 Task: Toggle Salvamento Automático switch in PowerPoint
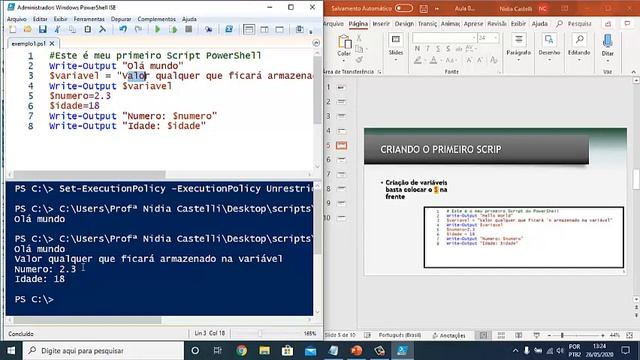(404, 8)
